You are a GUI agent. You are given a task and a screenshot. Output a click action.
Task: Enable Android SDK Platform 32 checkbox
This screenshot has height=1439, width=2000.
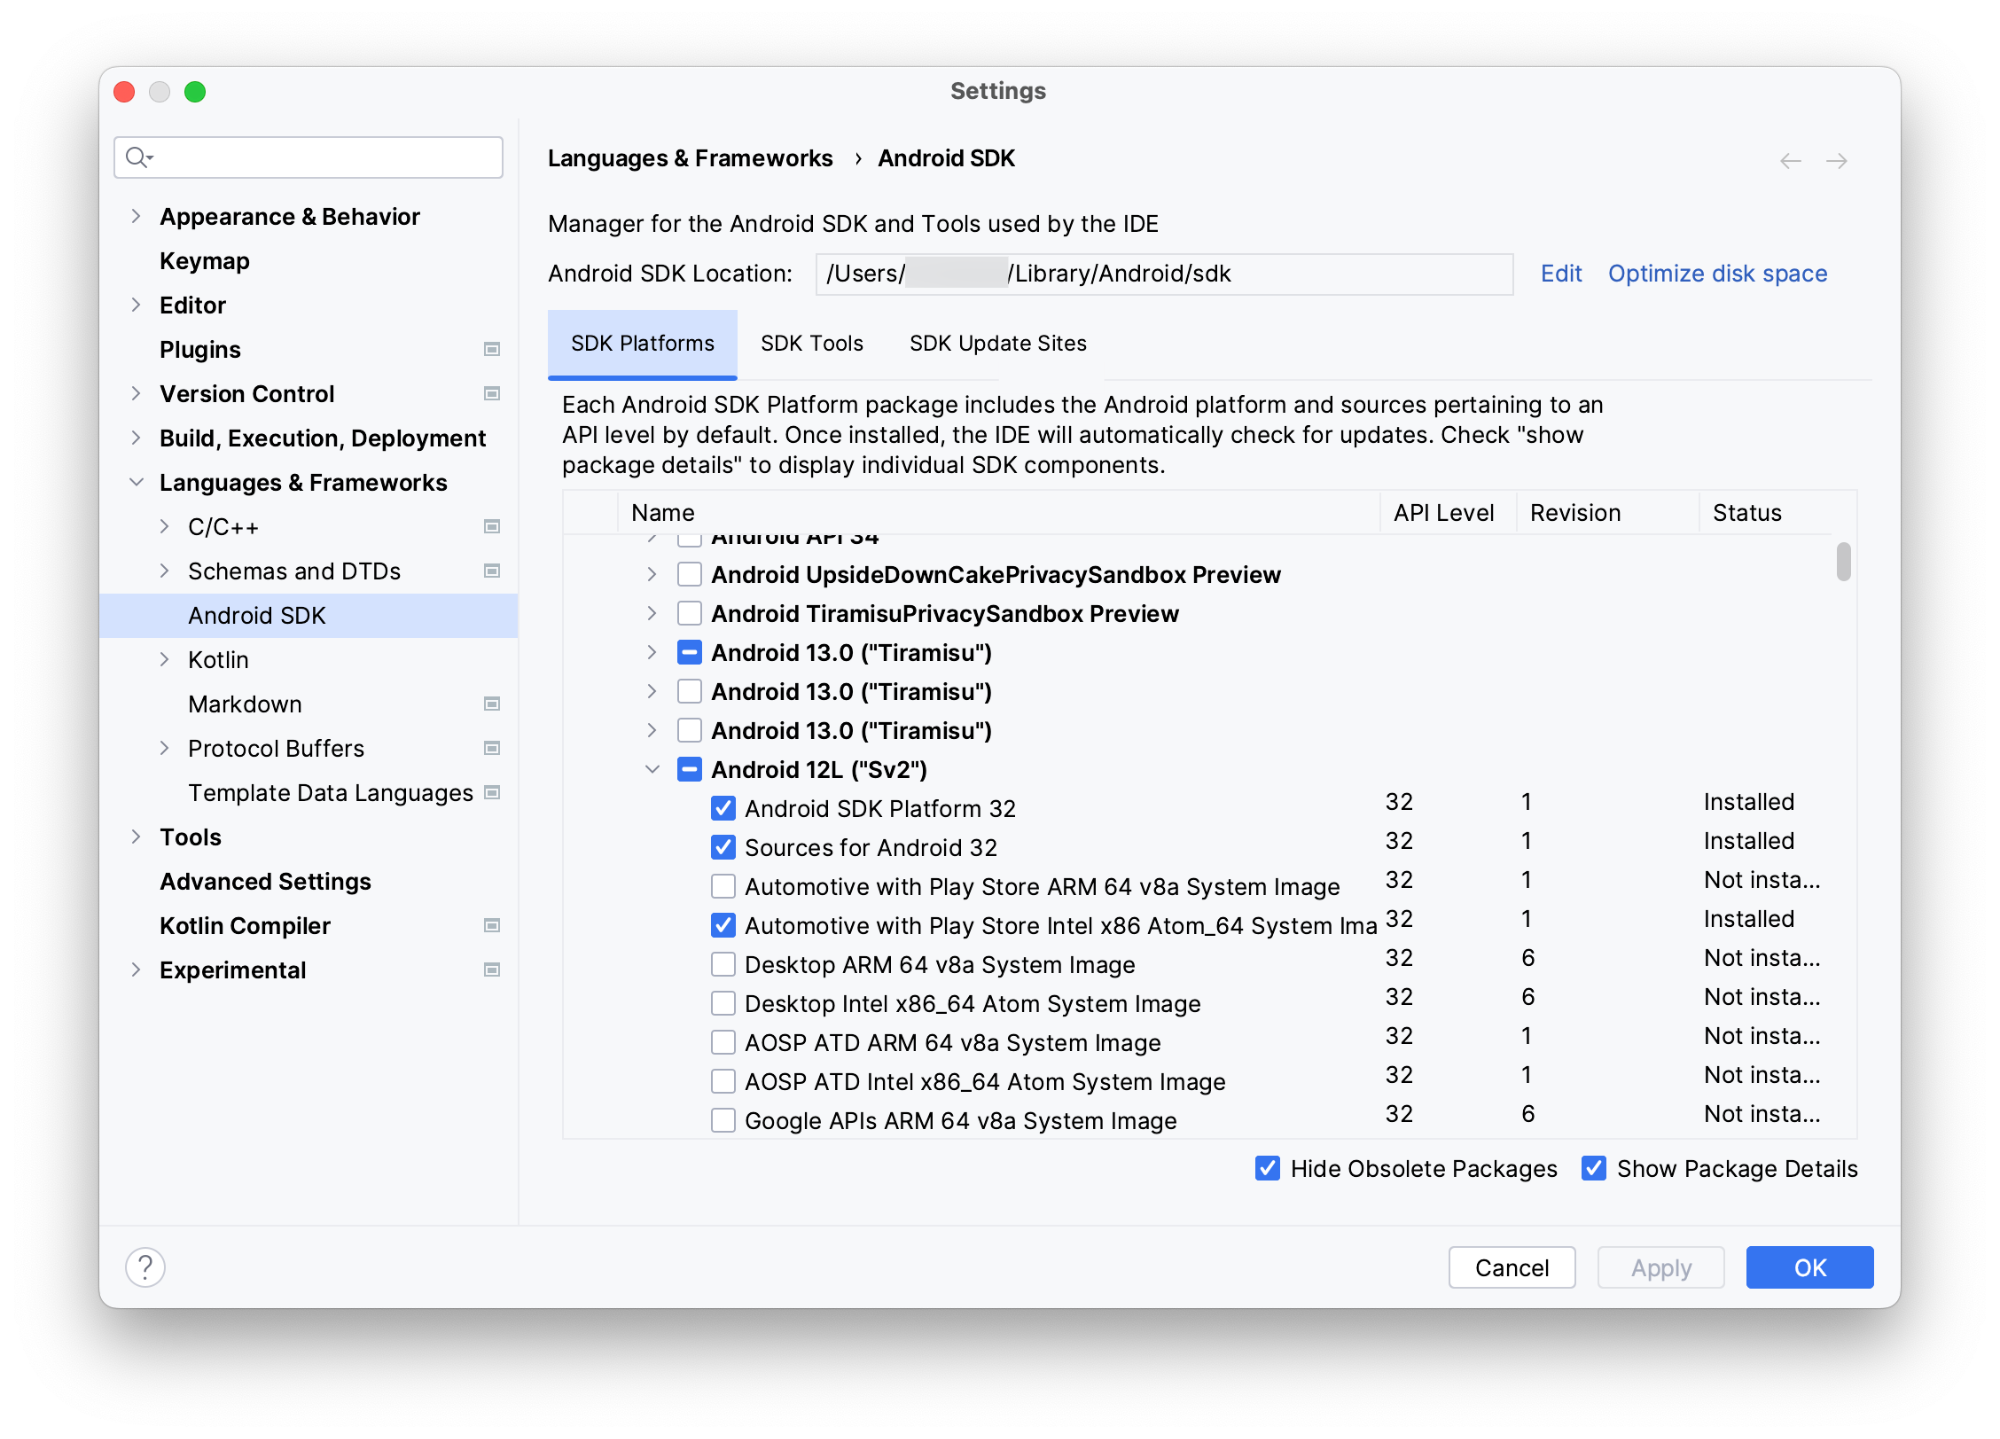pos(720,809)
